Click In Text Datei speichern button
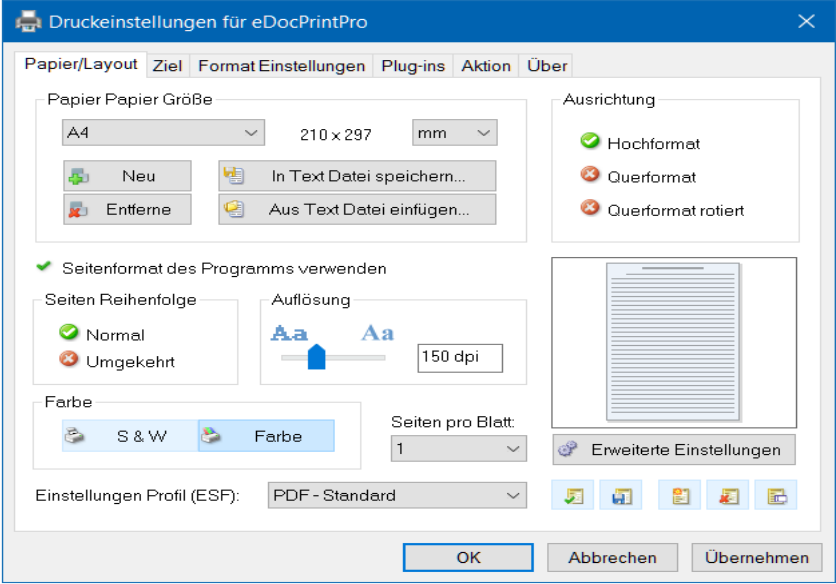Image resolution: width=836 pixels, height=584 pixels. click(x=357, y=176)
